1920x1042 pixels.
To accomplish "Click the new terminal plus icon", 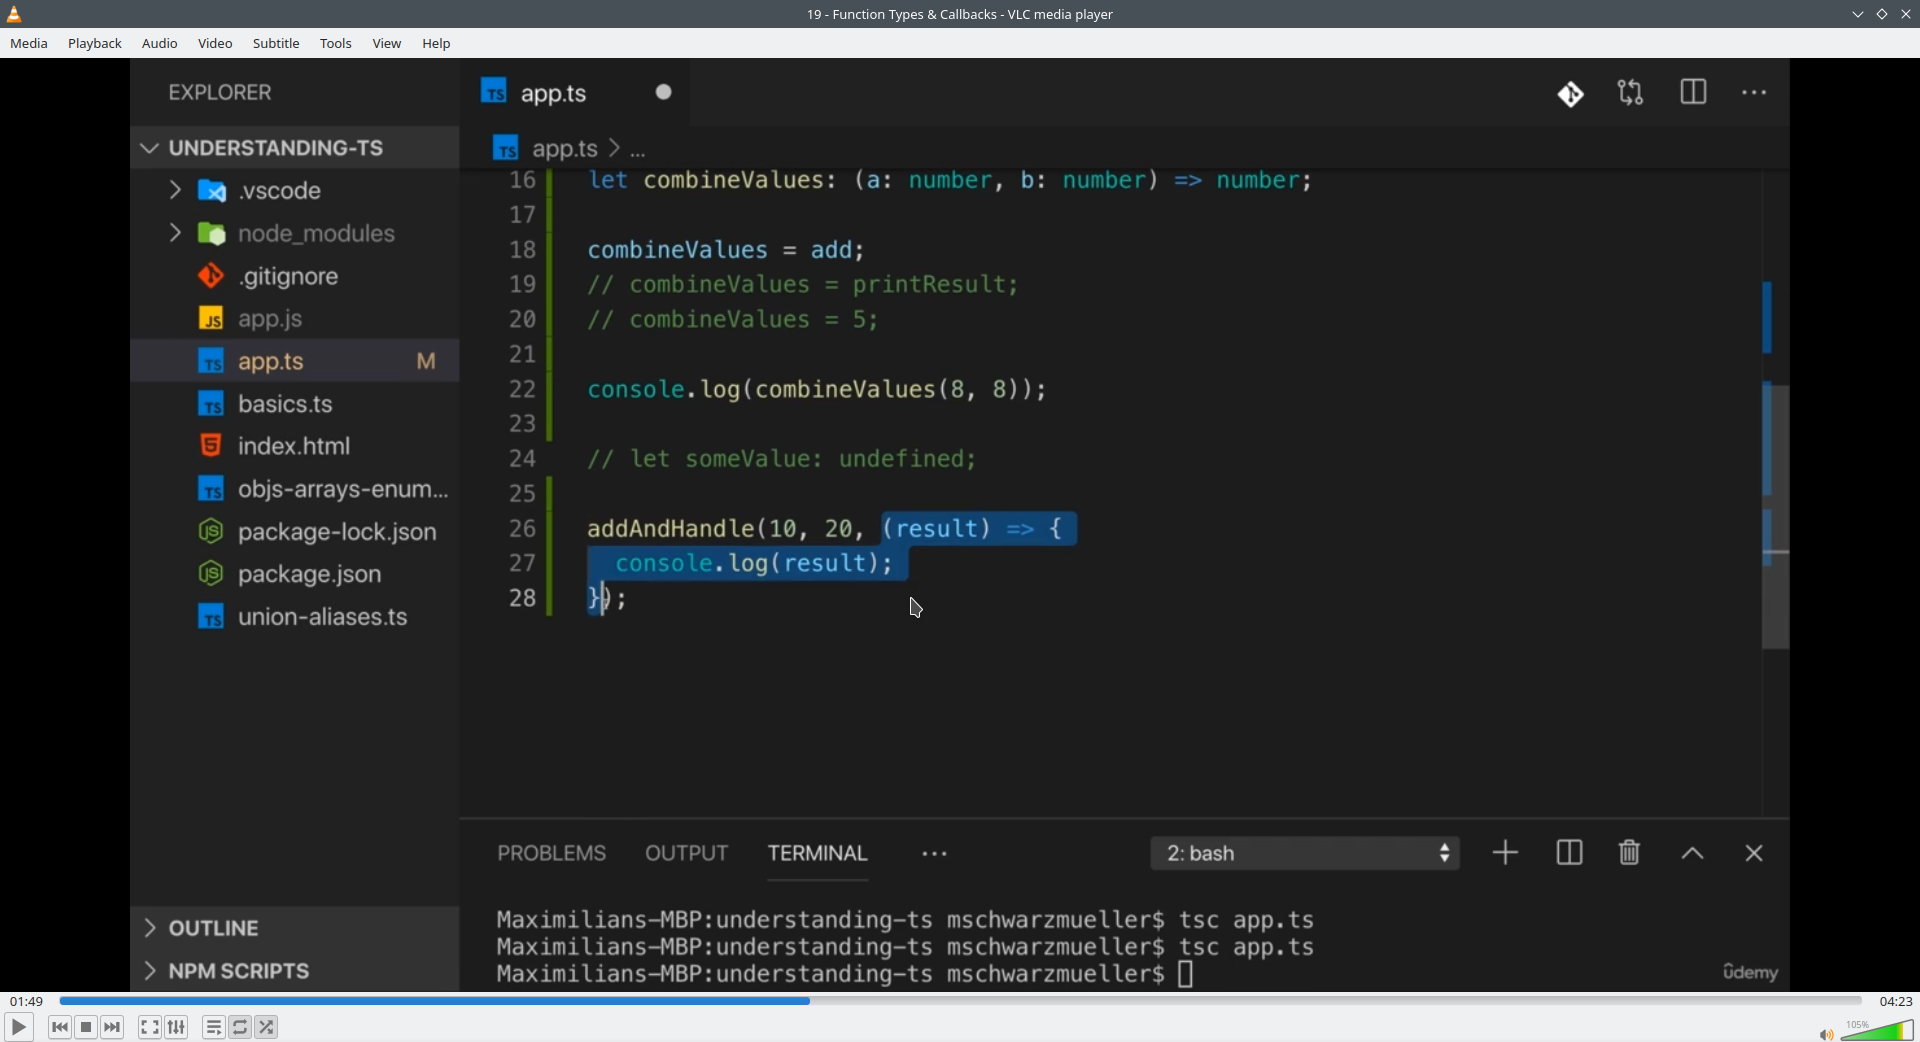I will coord(1505,853).
